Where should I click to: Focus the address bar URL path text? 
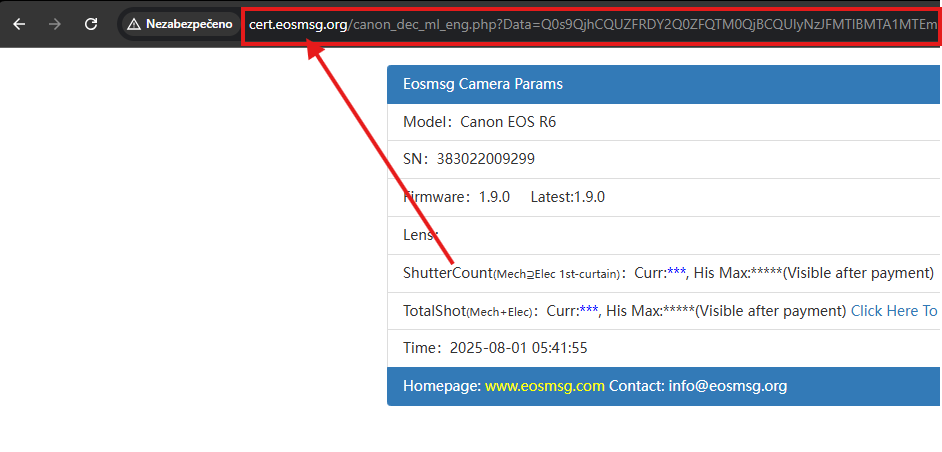pyautogui.click(x=640, y=24)
